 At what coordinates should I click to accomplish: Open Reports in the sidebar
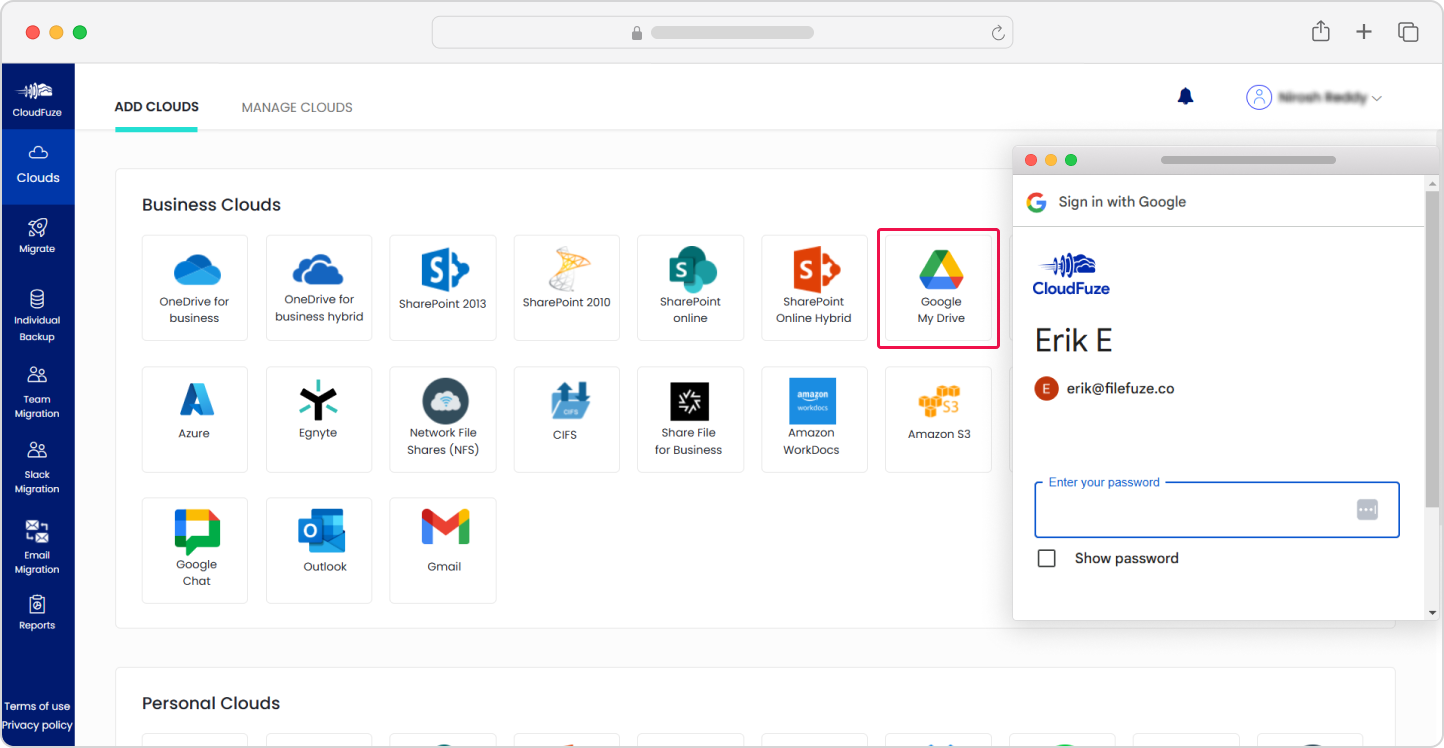[37, 613]
